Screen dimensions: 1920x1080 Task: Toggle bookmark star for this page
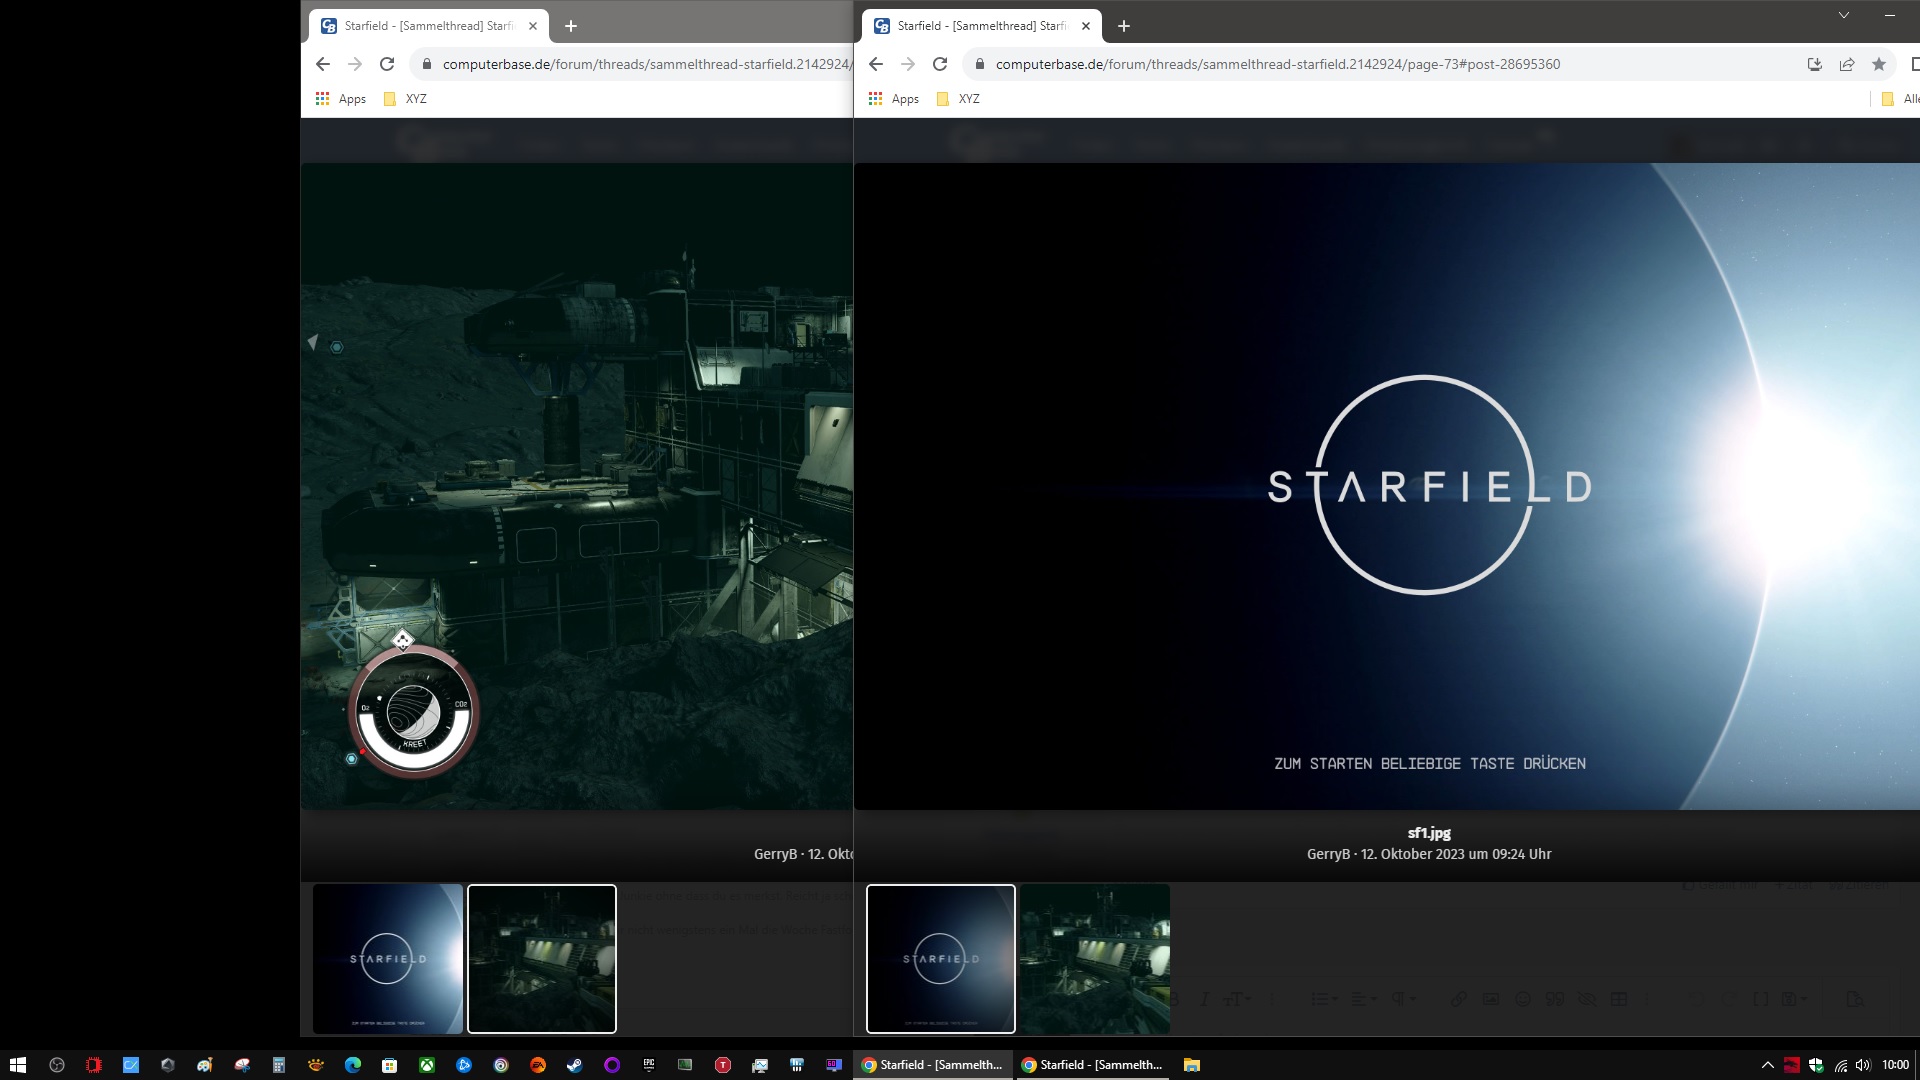click(x=1879, y=64)
